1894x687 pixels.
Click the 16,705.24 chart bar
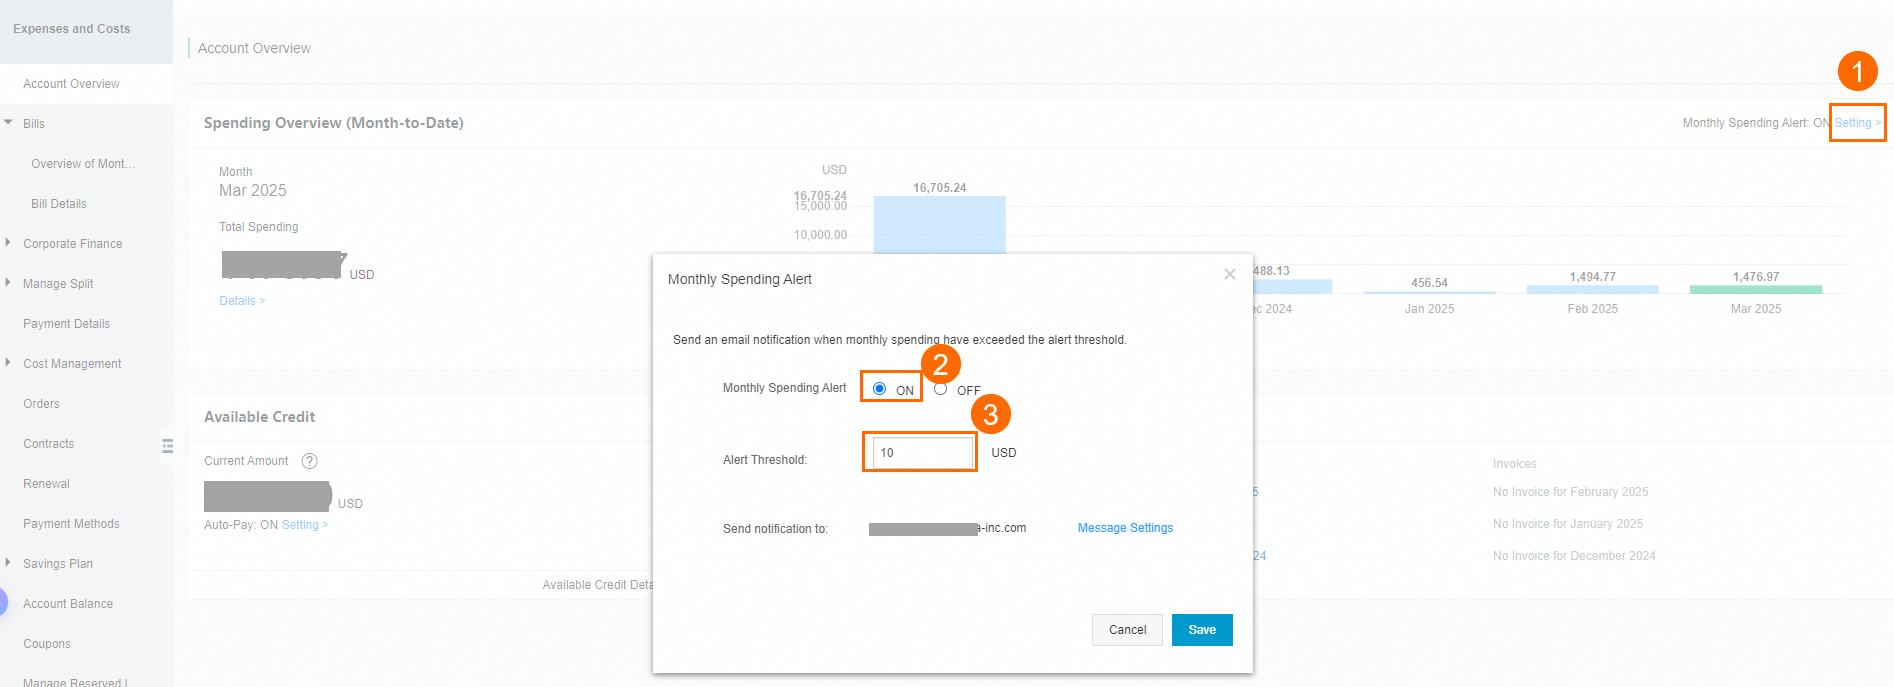(x=939, y=225)
